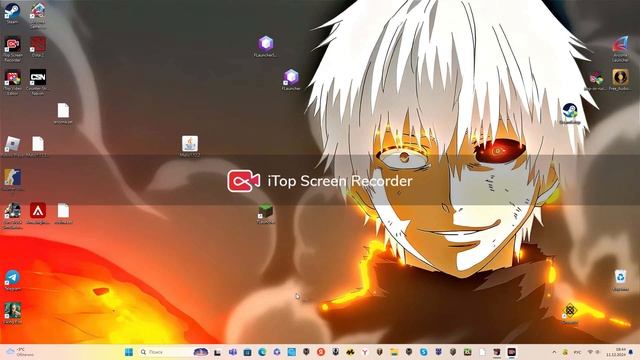Open the notification bell in tray
The height and width of the screenshot is (360, 640).
click(632, 352)
